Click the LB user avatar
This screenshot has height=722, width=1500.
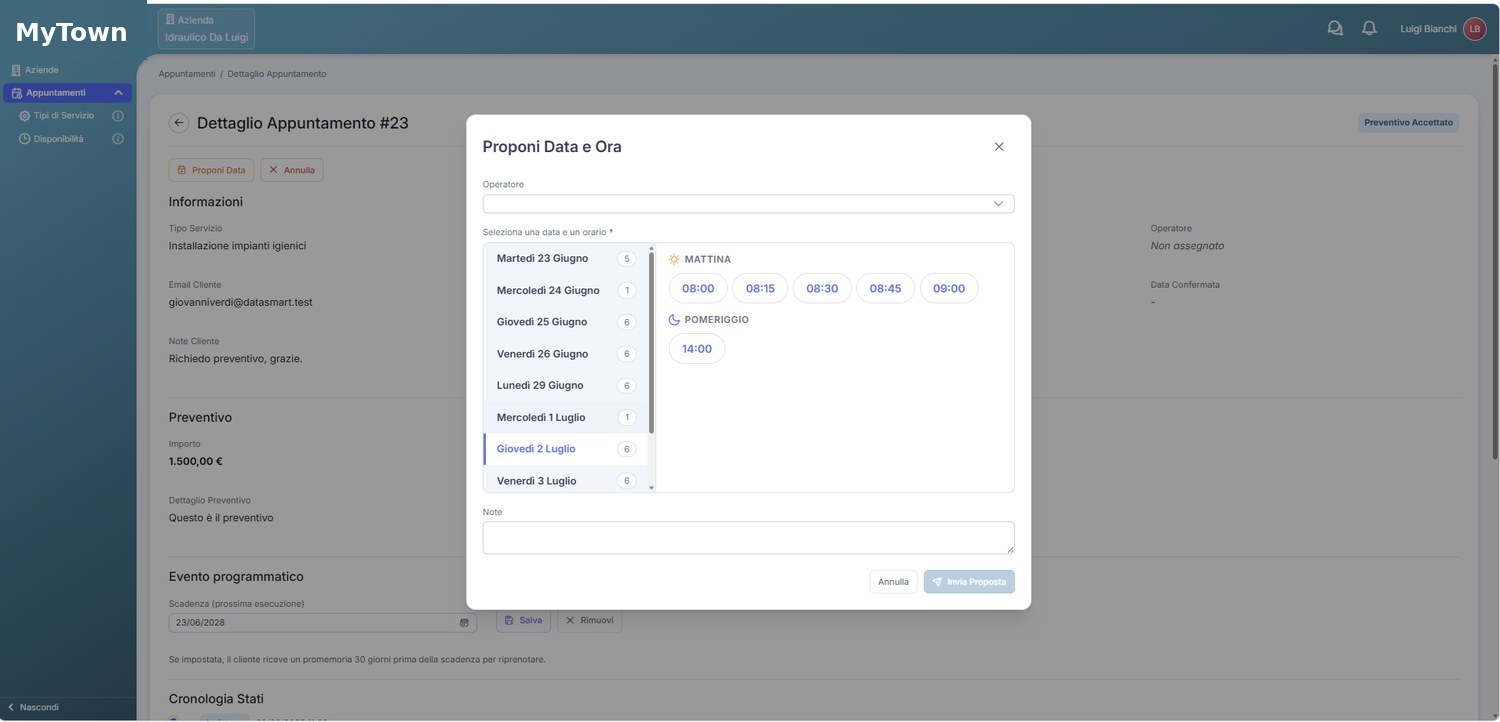(1474, 29)
